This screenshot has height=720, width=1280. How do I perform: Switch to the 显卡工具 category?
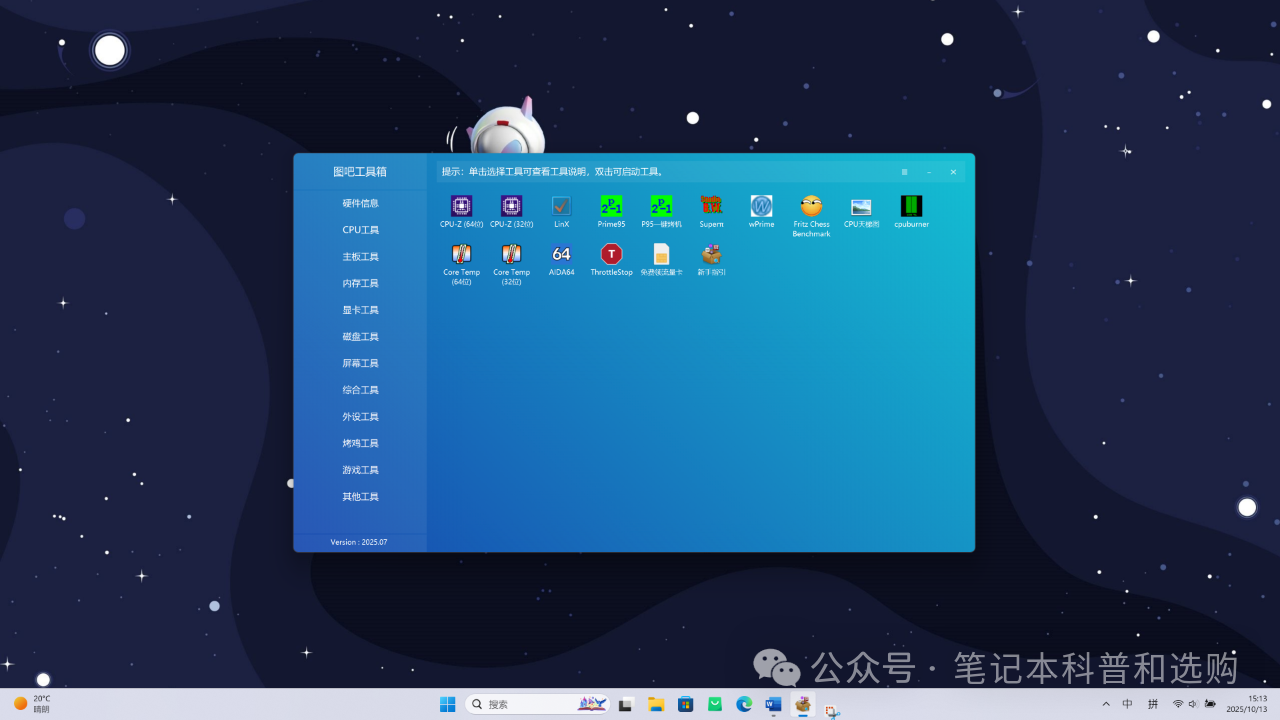(x=360, y=310)
